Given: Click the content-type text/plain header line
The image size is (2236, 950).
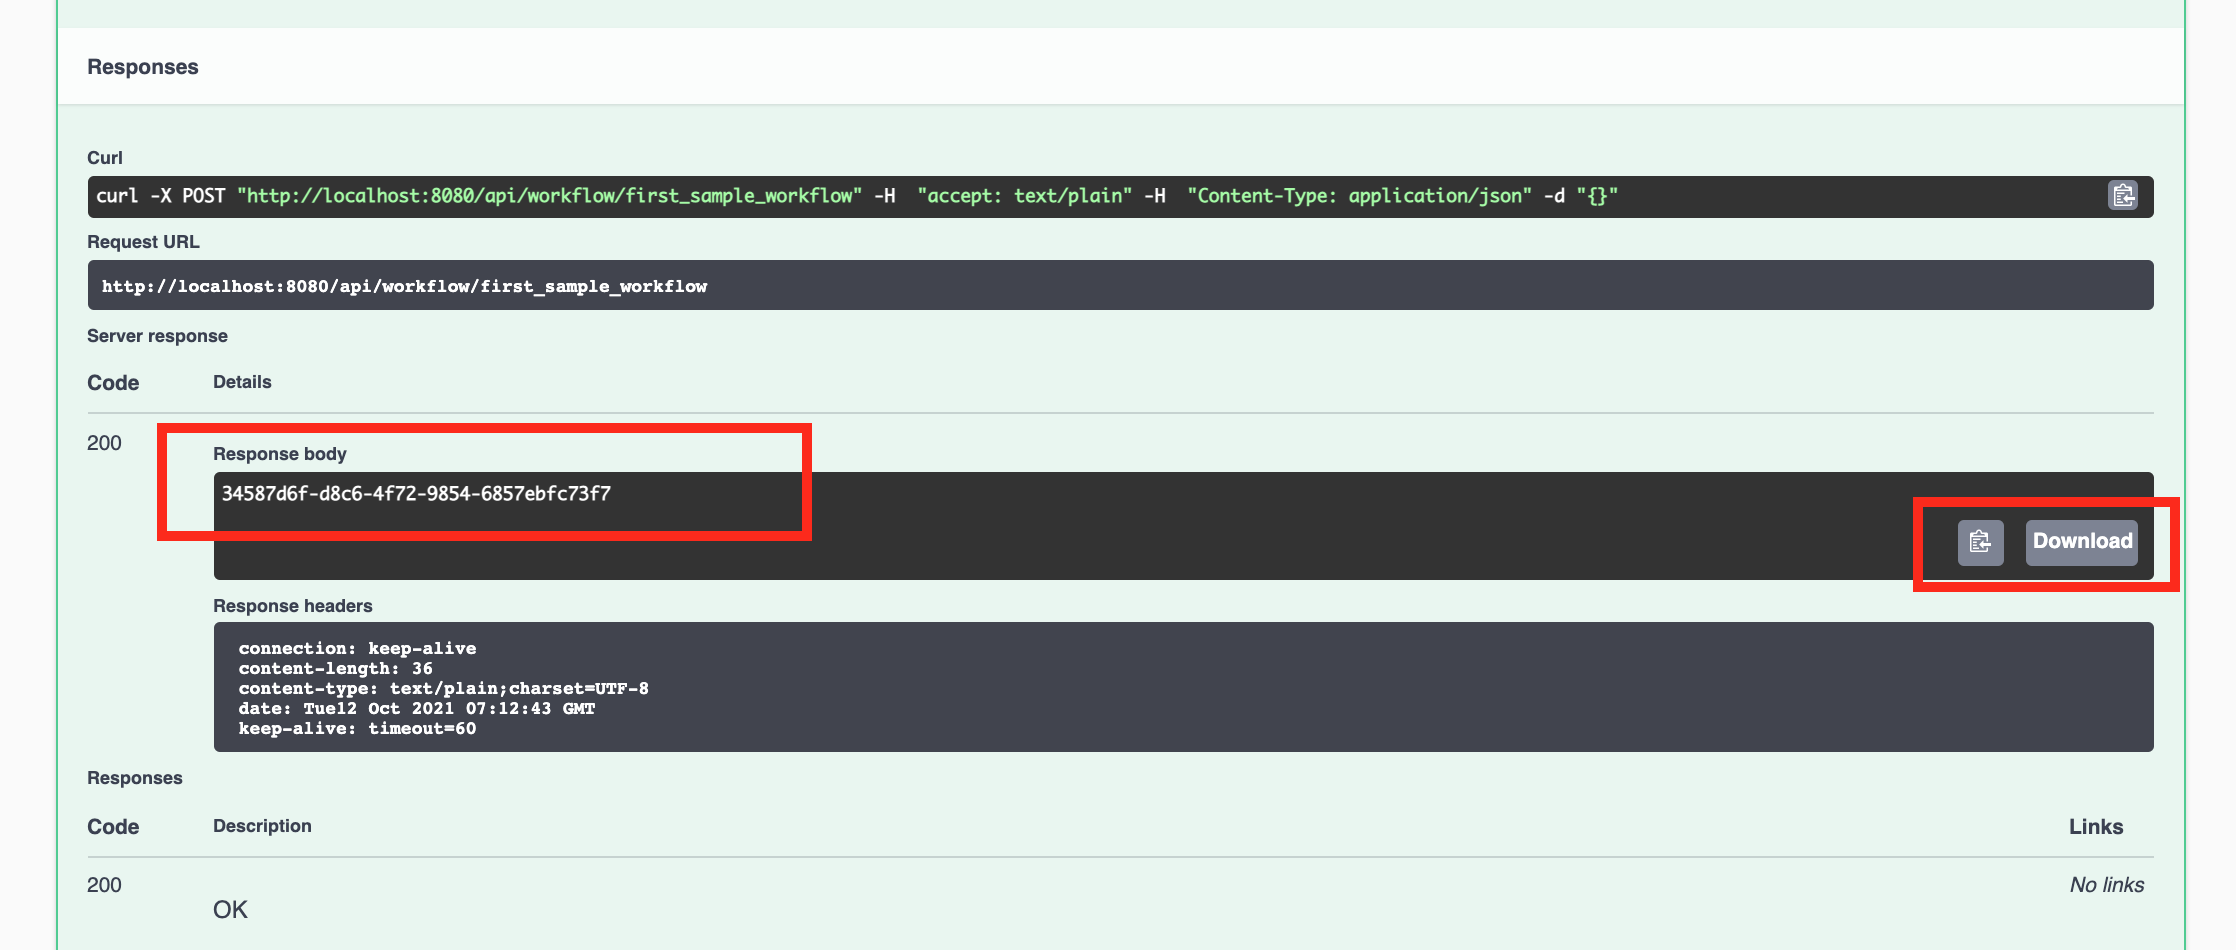Looking at the screenshot, I should (x=443, y=689).
